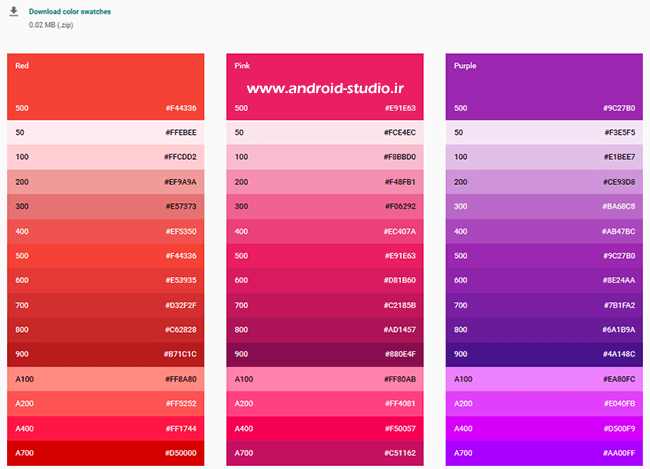This screenshot has width=650, height=469.
Task: Click the download arrow icon
Action: coord(13,13)
